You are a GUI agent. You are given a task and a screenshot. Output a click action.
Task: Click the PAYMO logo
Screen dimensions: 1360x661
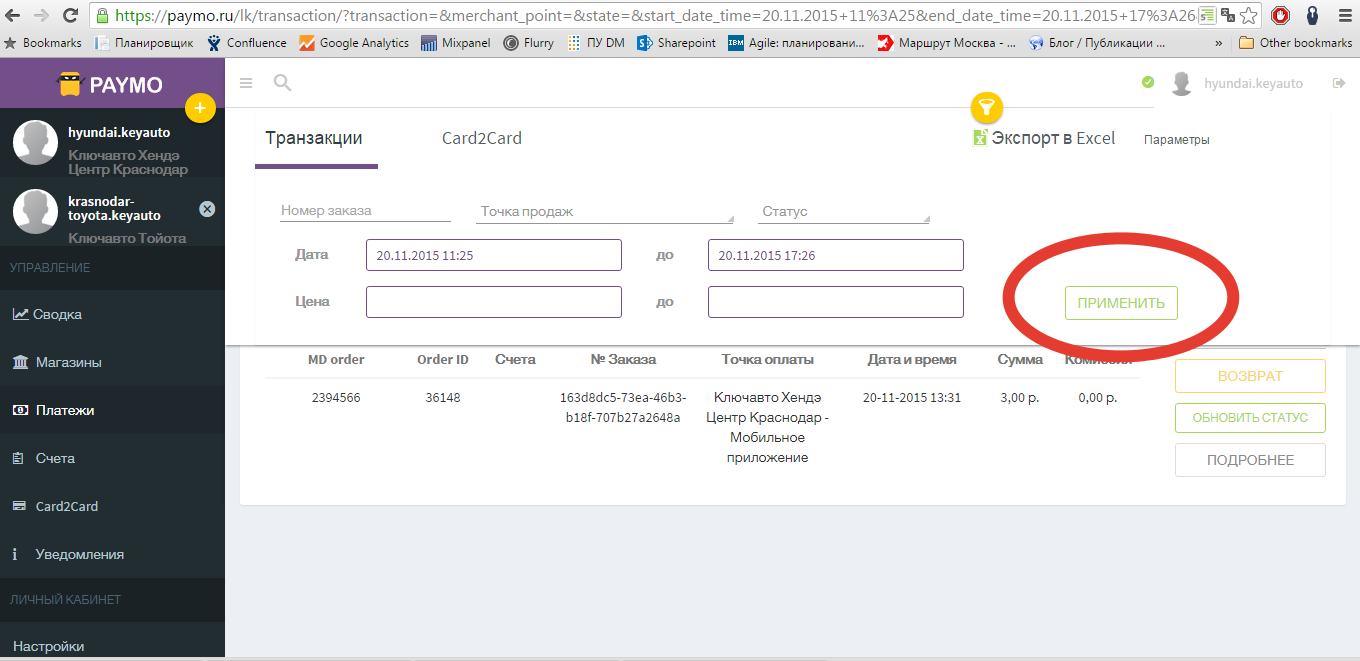(111, 84)
